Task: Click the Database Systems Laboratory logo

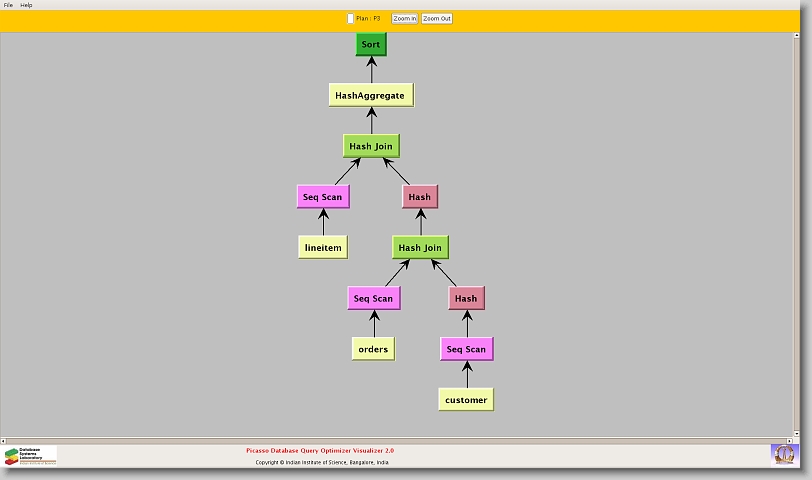Action: [x=30, y=456]
